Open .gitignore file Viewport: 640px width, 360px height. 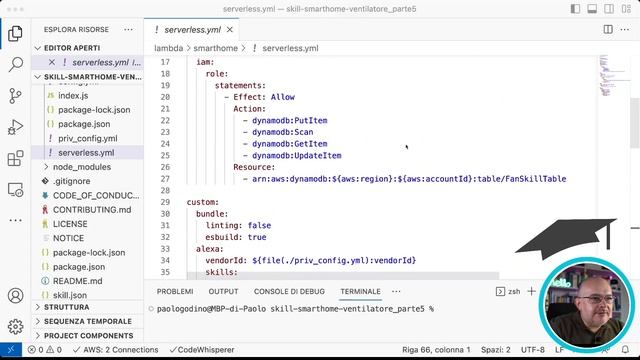pyautogui.click(x=72, y=181)
